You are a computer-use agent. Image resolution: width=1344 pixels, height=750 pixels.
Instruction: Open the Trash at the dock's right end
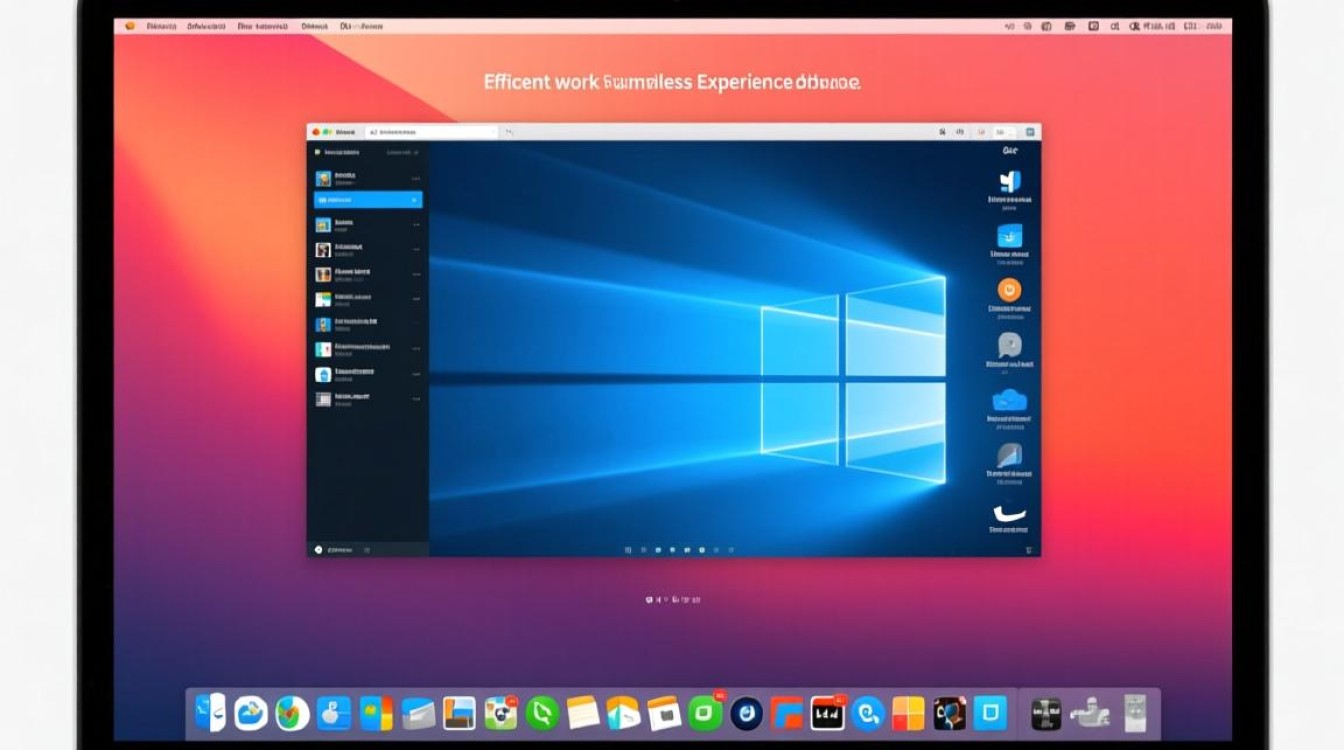click(x=1134, y=713)
